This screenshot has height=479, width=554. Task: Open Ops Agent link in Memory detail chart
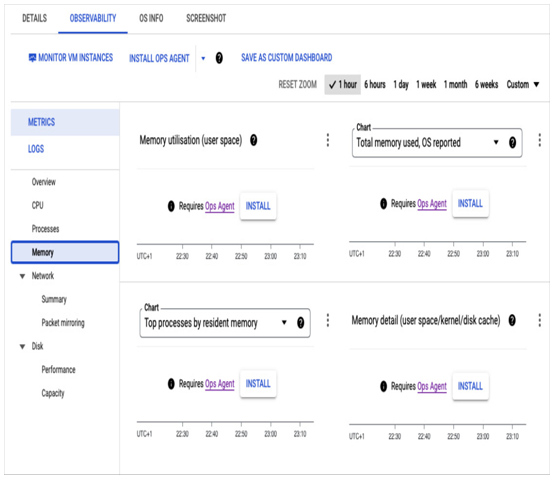coord(432,386)
